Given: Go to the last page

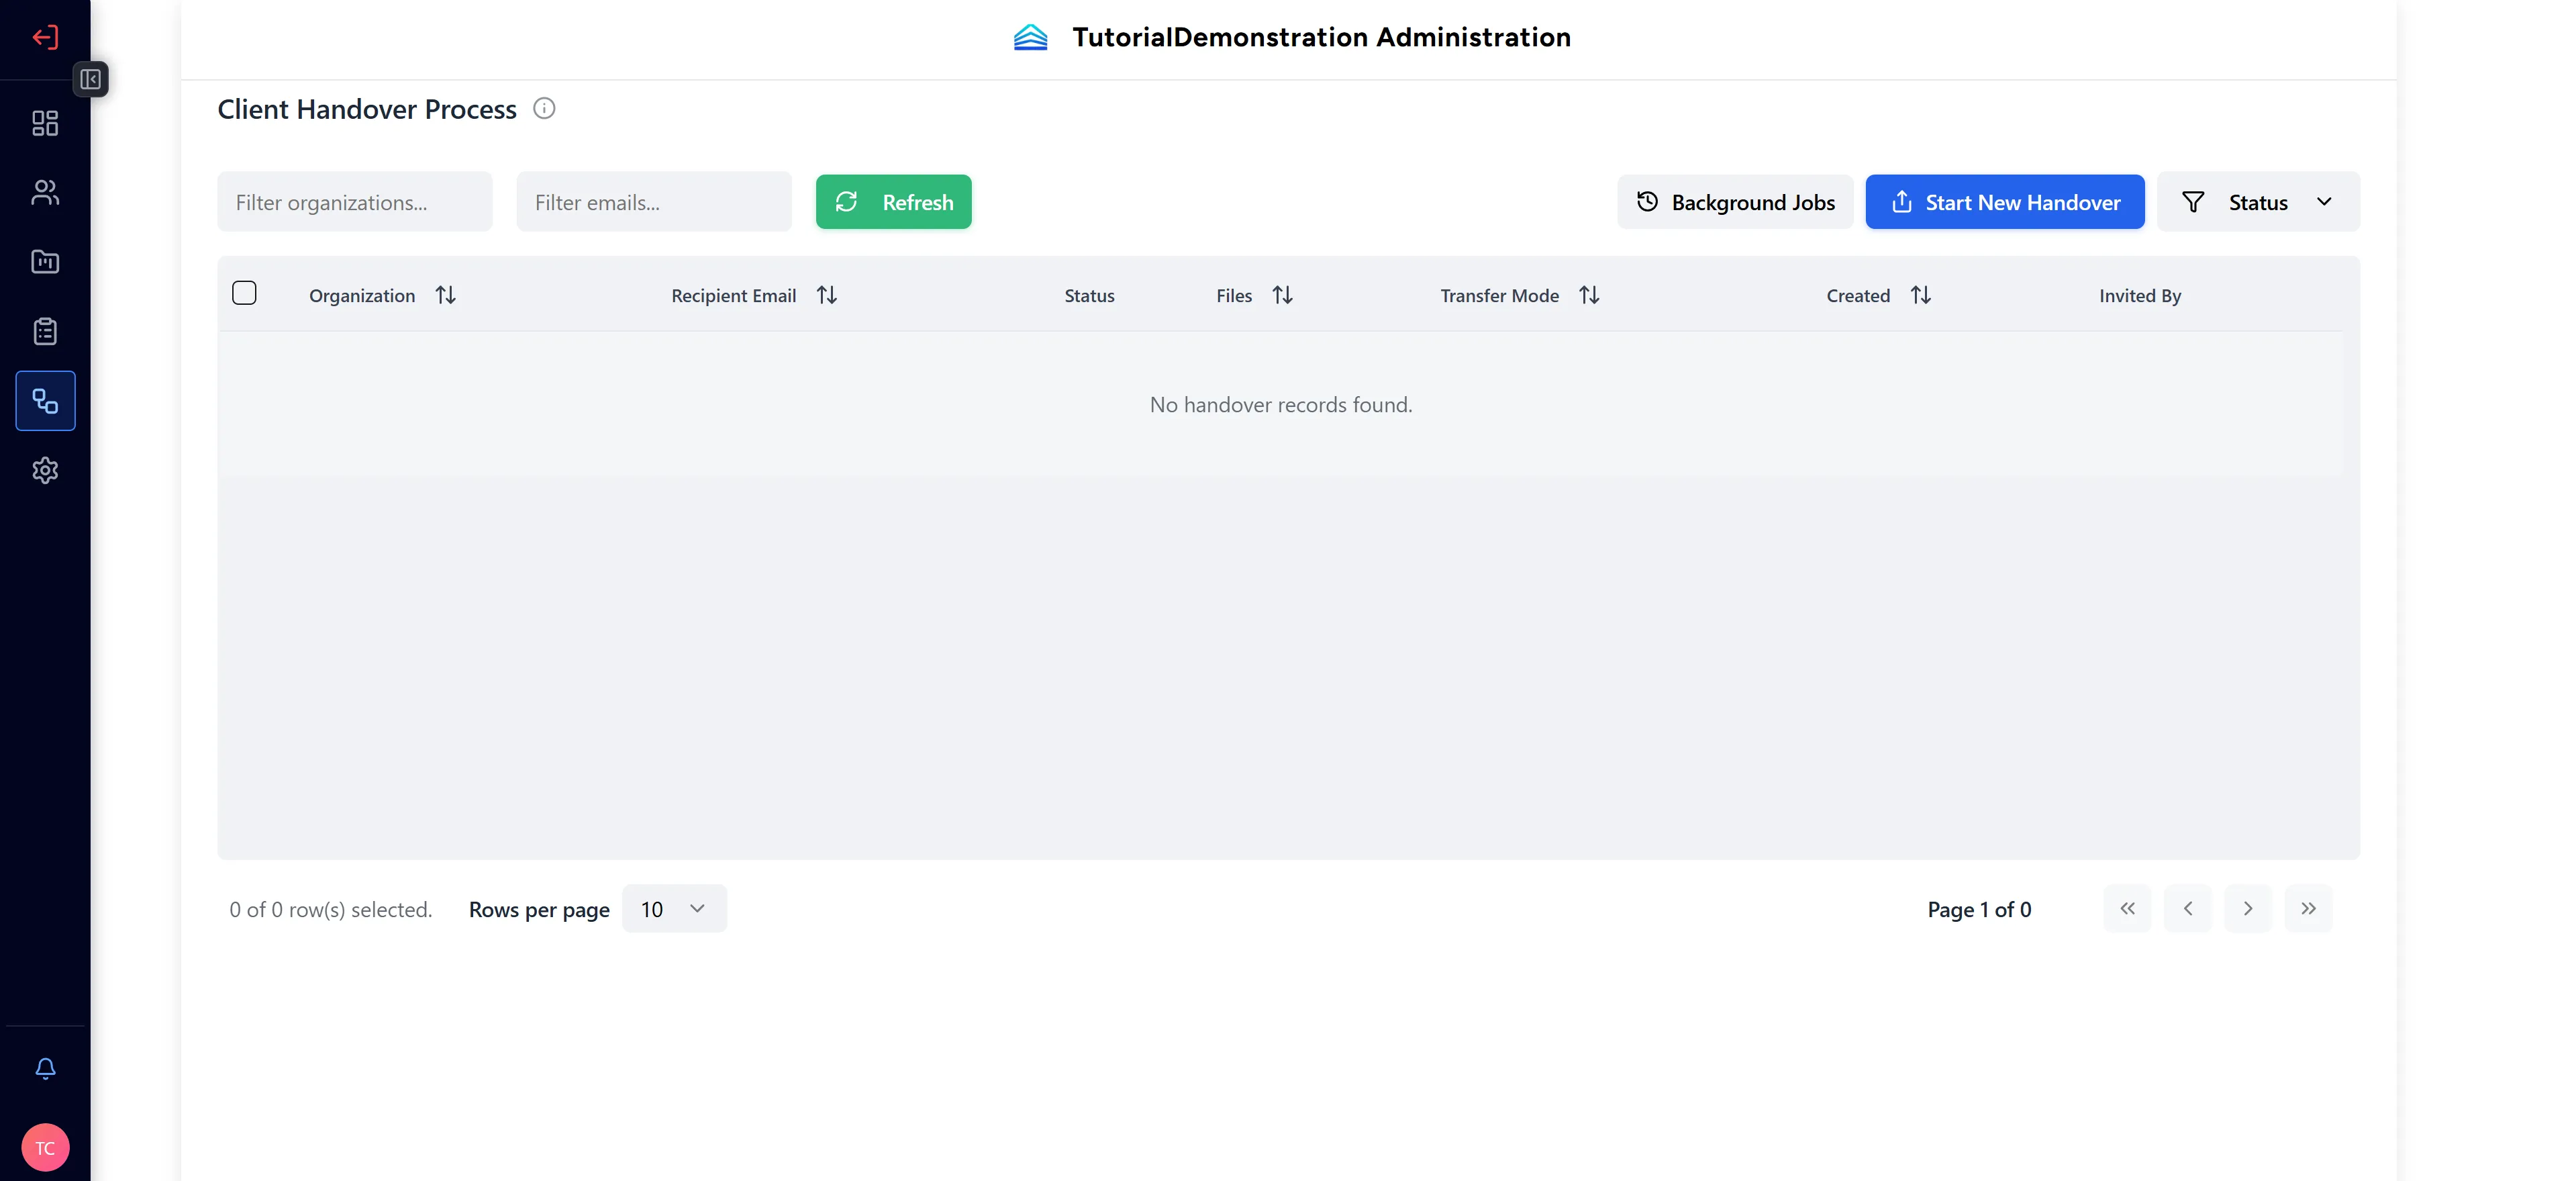Looking at the screenshot, I should pos(2308,909).
